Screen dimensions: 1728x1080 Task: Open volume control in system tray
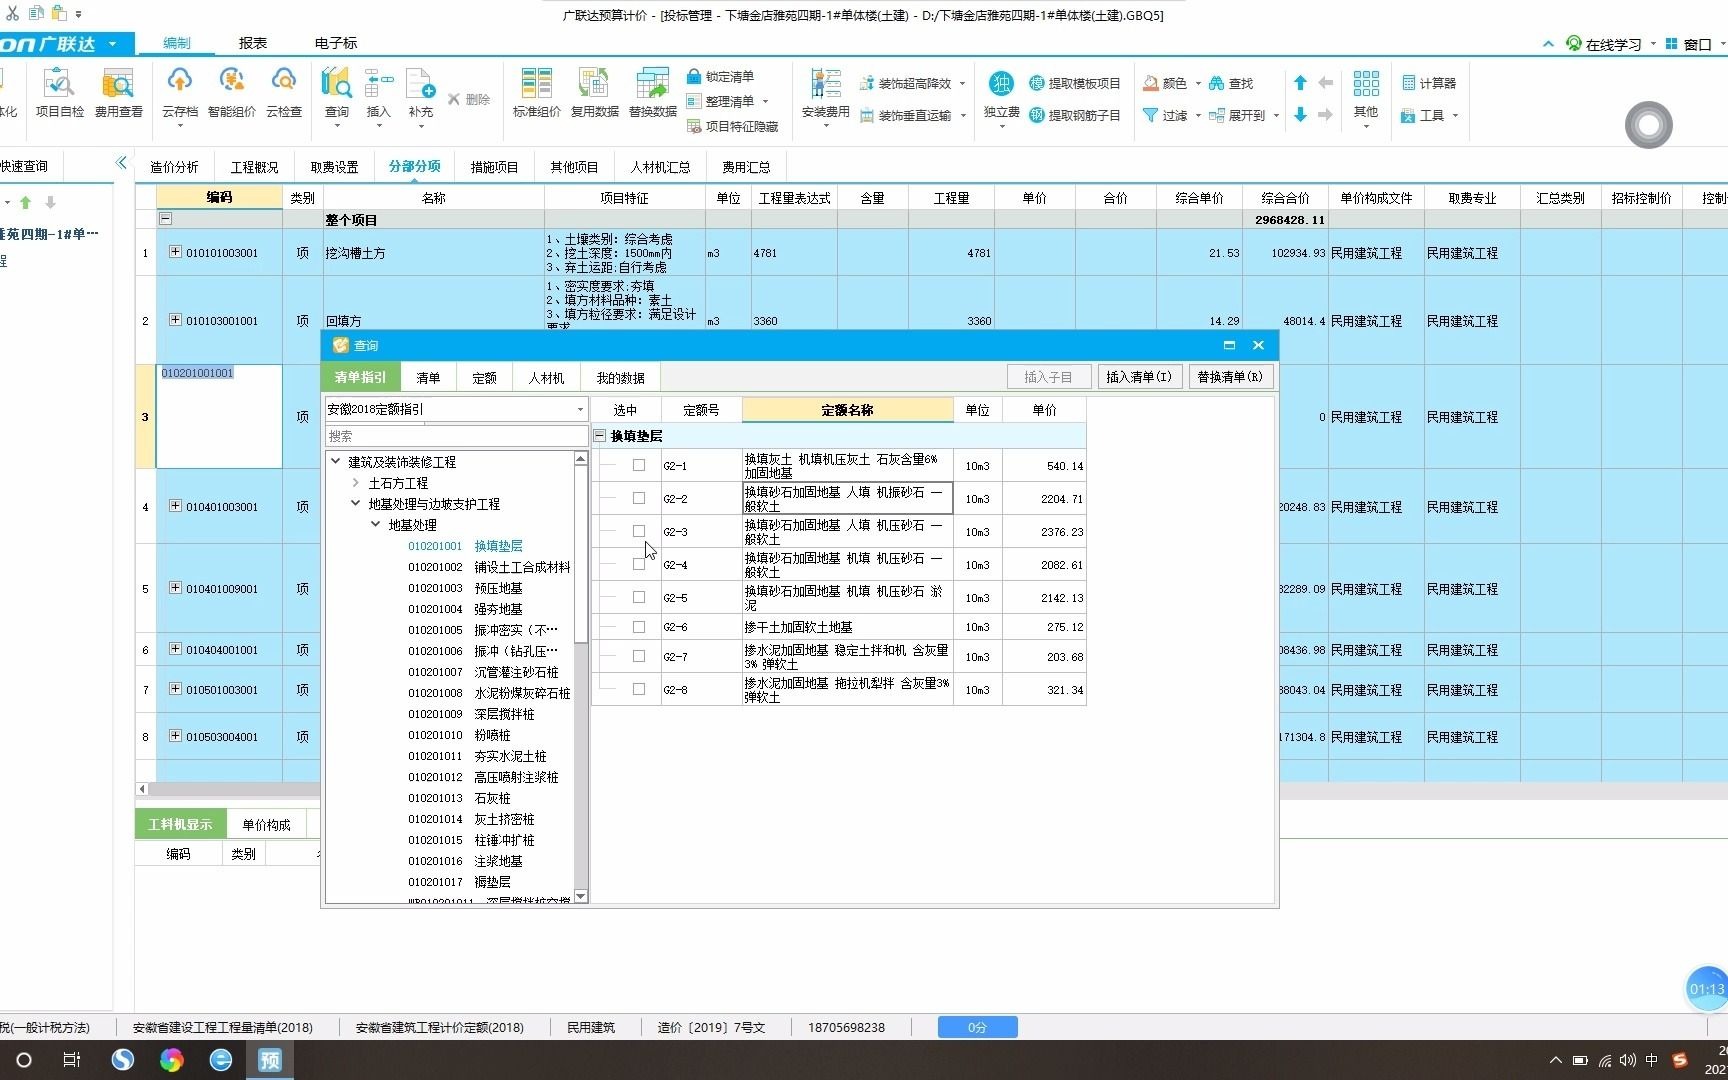point(1628,1060)
